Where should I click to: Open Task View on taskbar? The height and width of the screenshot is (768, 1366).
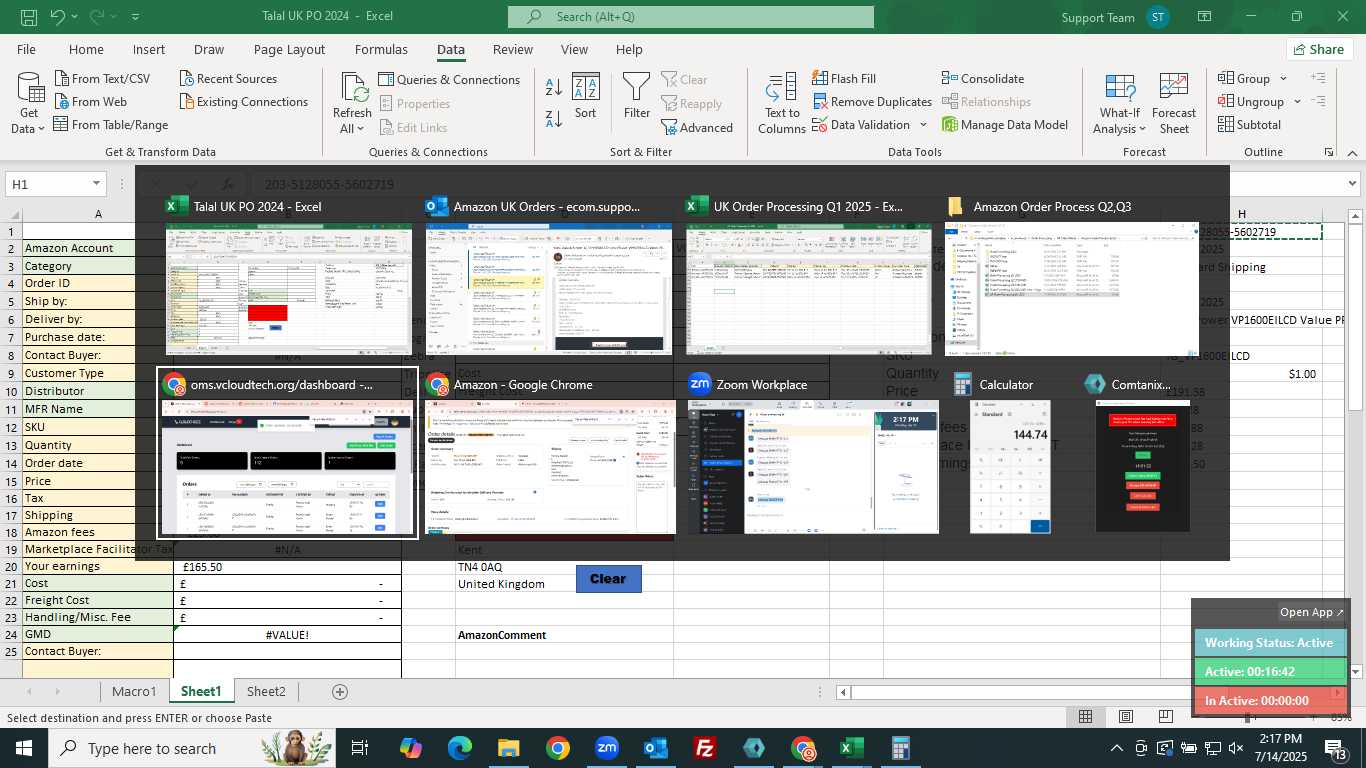(360, 748)
